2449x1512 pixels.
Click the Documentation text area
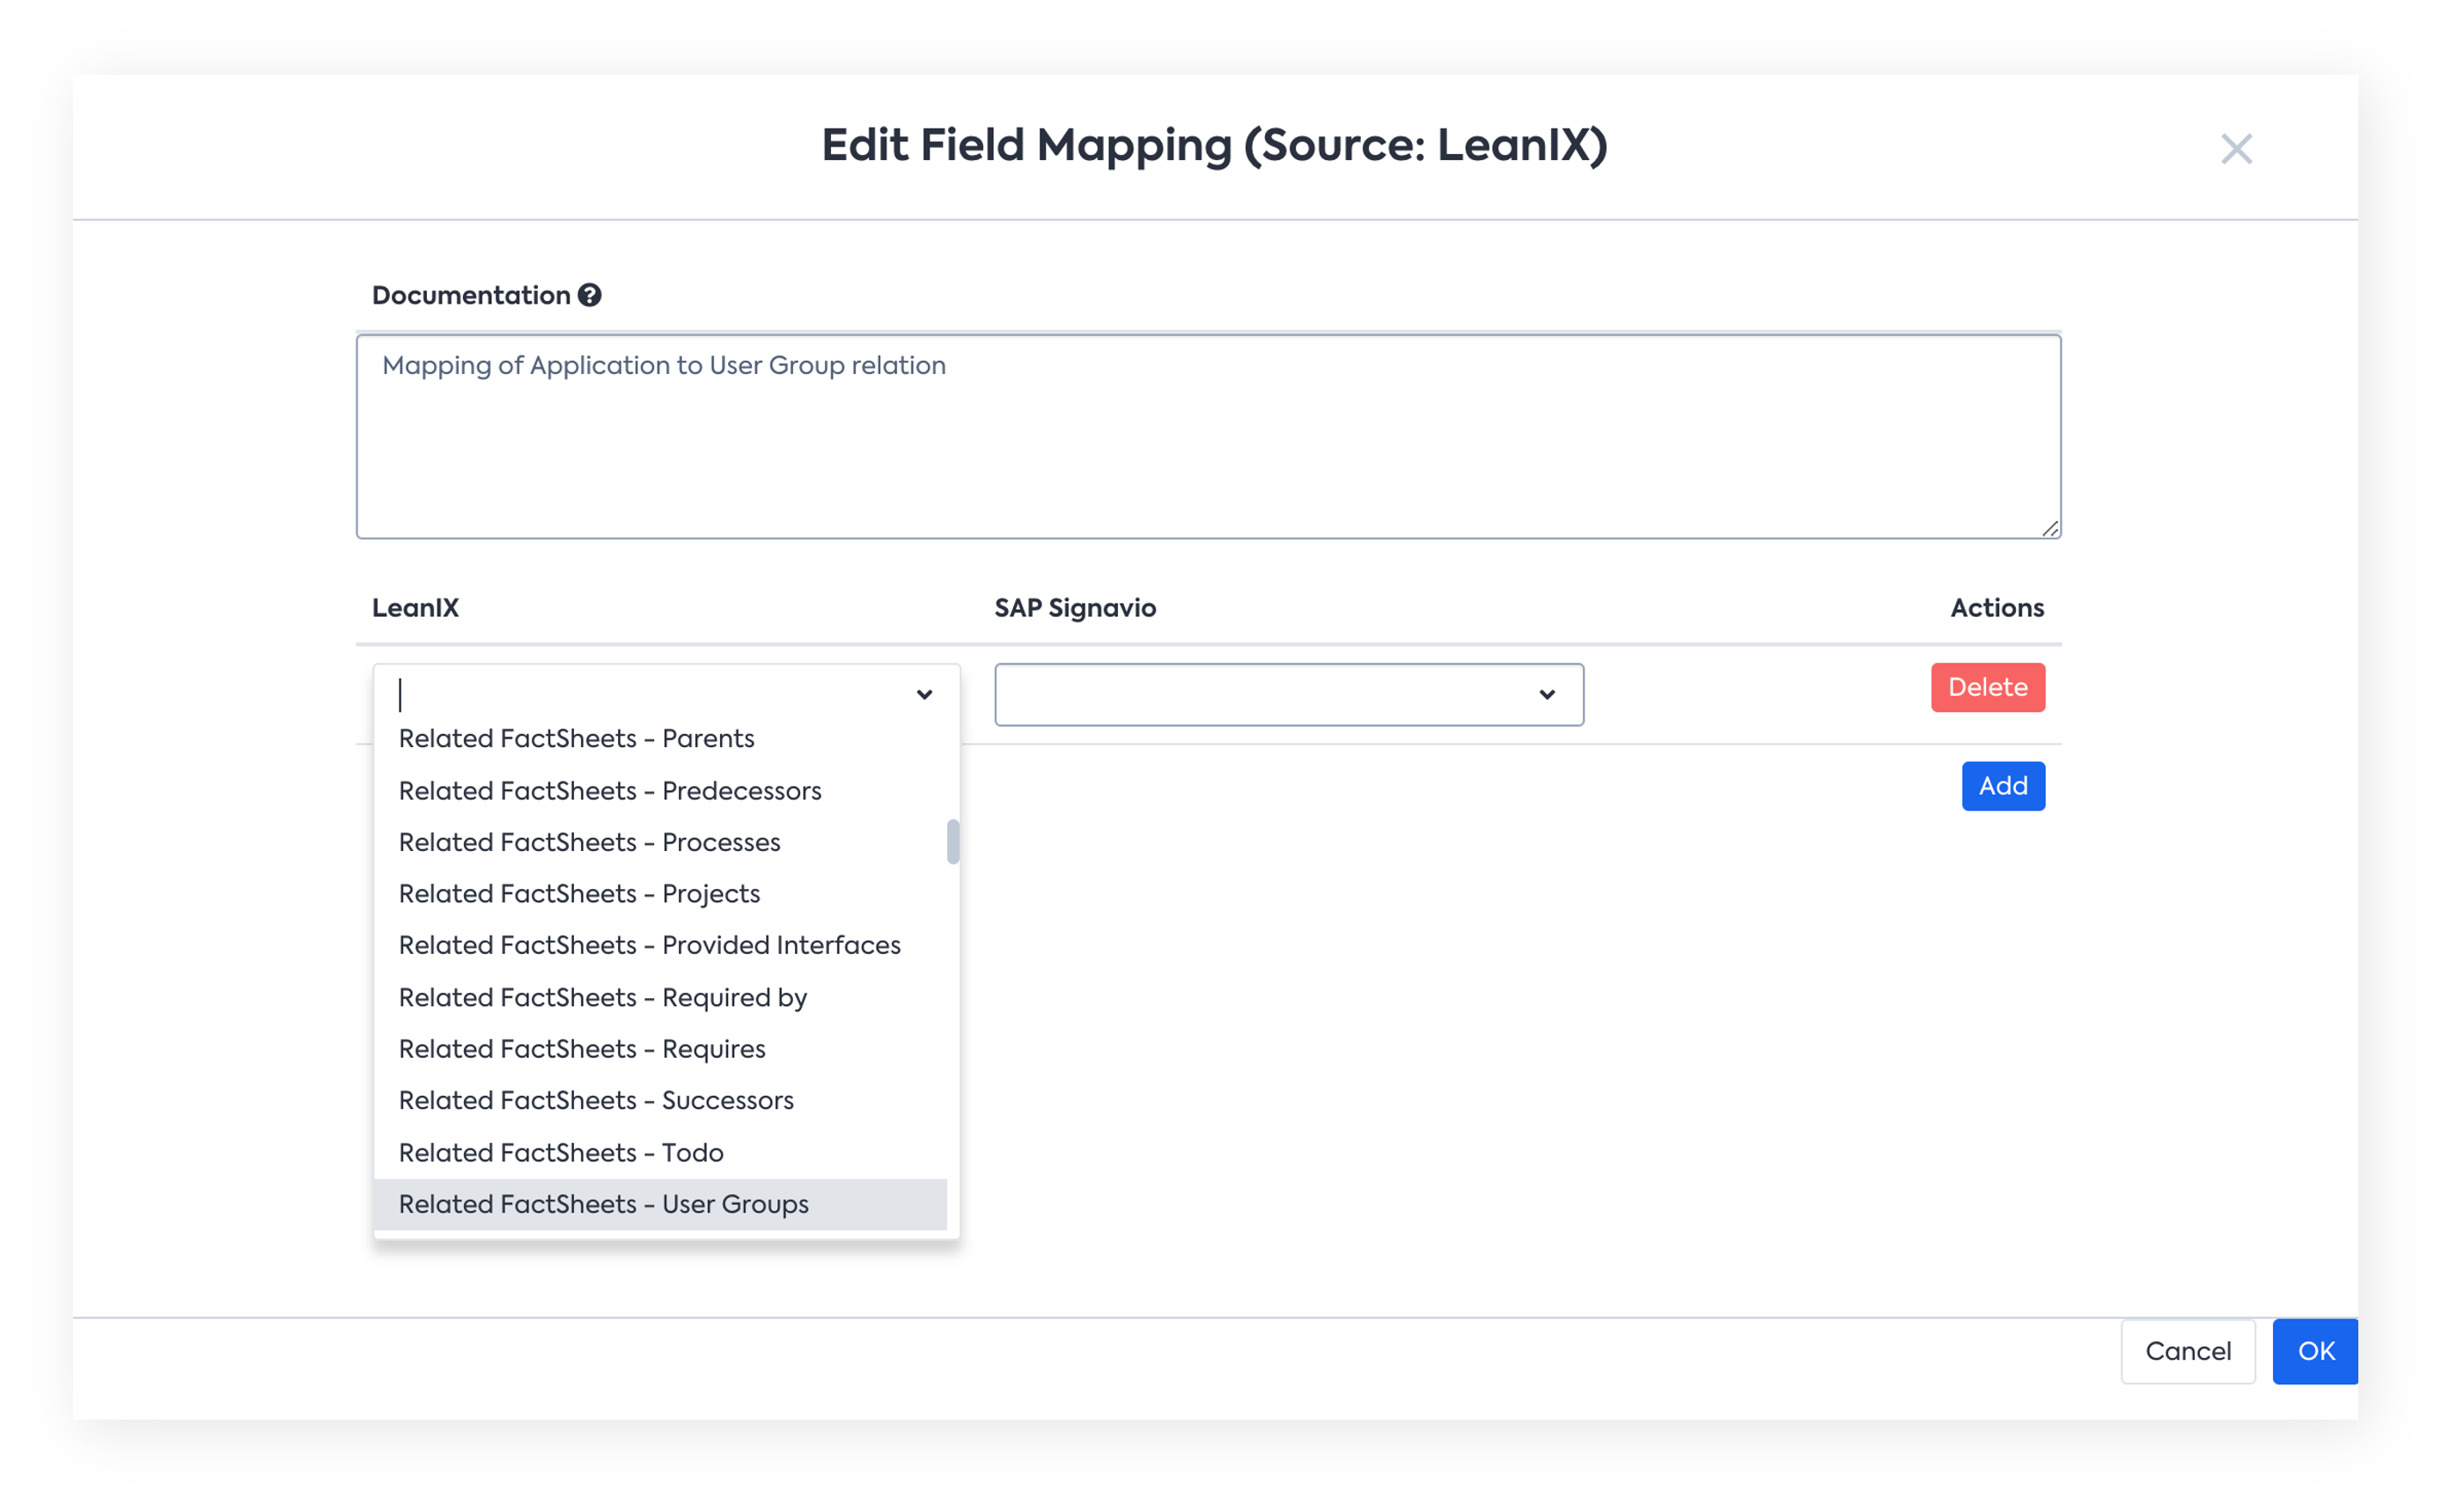click(x=1208, y=437)
